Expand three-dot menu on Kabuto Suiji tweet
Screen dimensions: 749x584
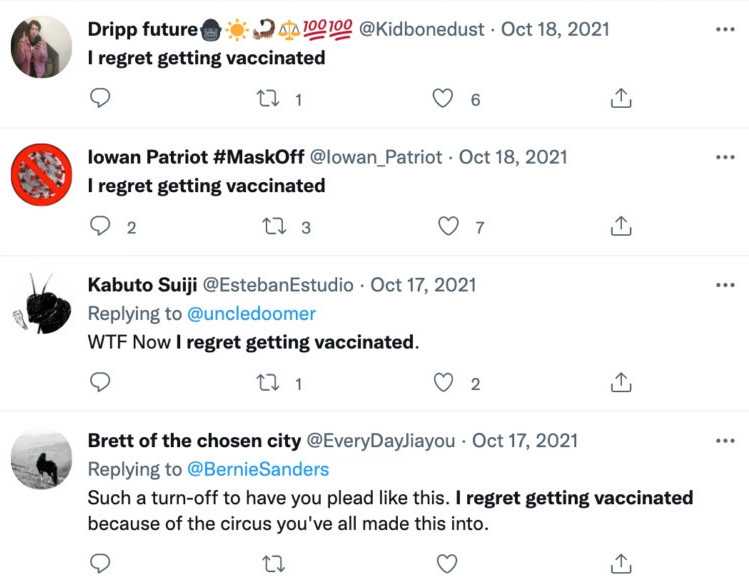[x=726, y=285]
